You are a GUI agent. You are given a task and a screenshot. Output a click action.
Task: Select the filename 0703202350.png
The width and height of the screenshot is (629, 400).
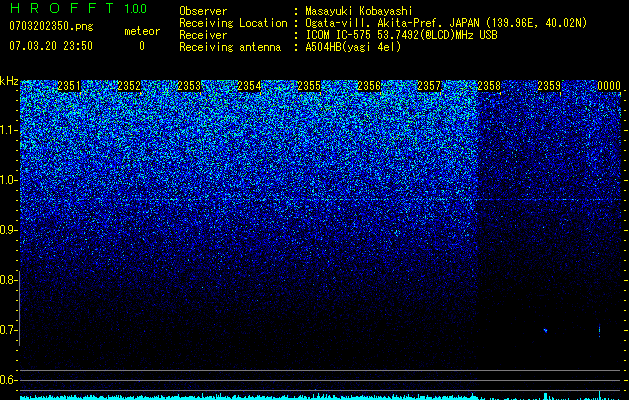(x=51, y=26)
